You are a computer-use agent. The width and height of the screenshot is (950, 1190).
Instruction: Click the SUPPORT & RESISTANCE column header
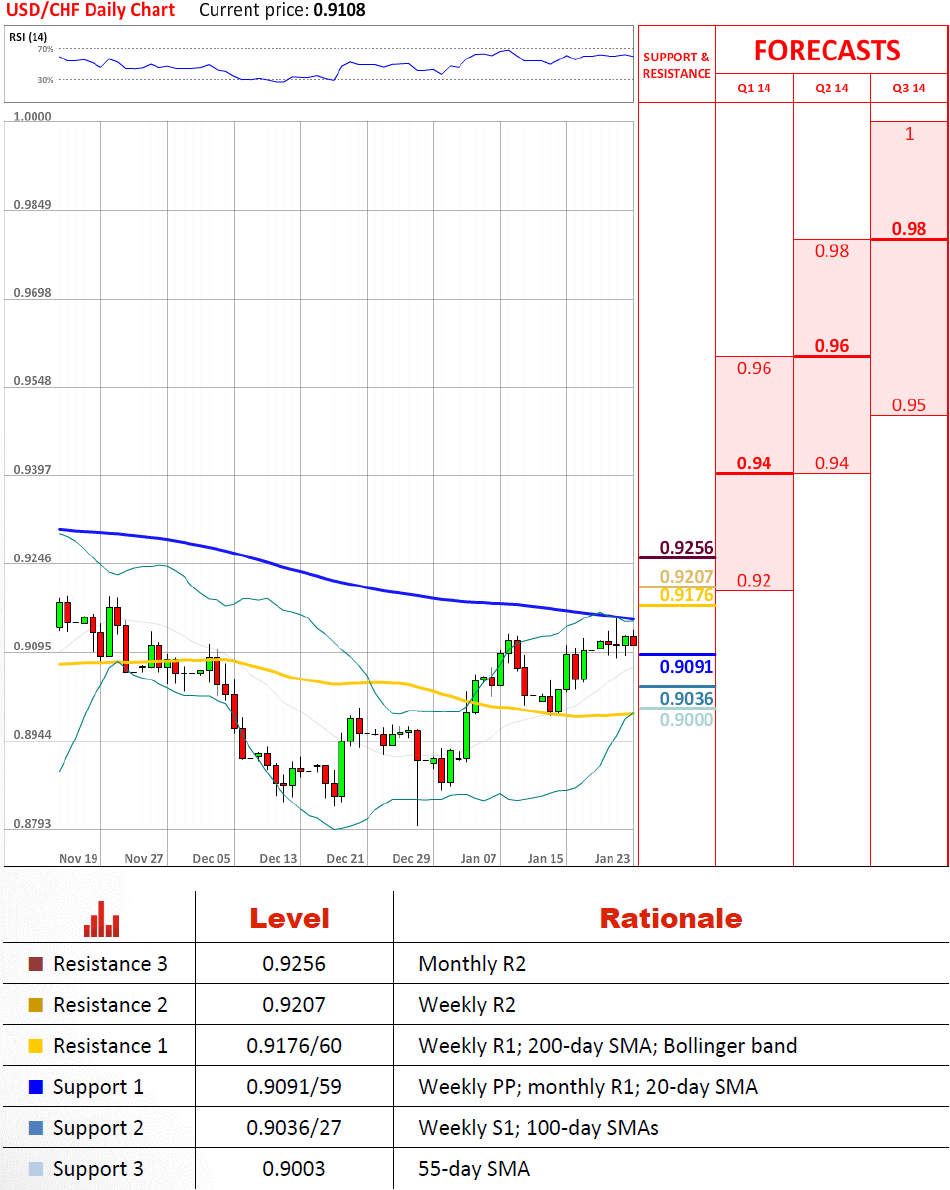tap(676, 65)
